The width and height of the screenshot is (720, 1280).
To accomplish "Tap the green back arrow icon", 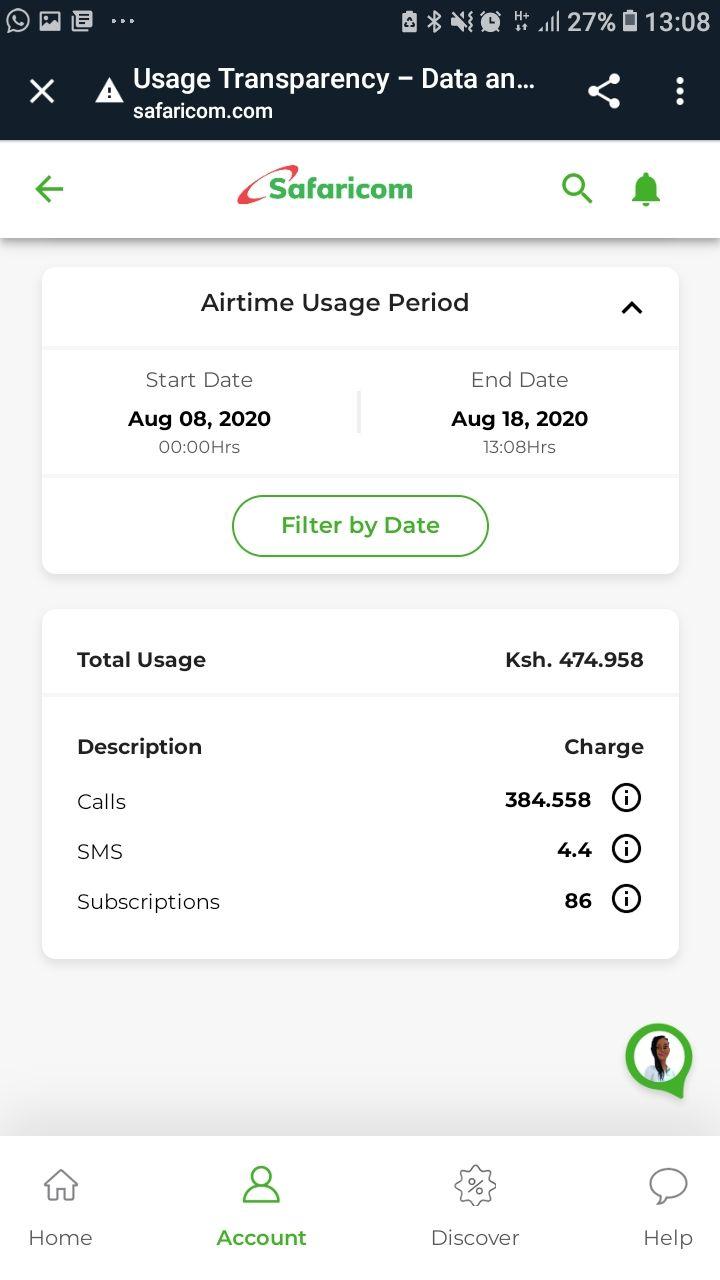I will click(49, 189).
